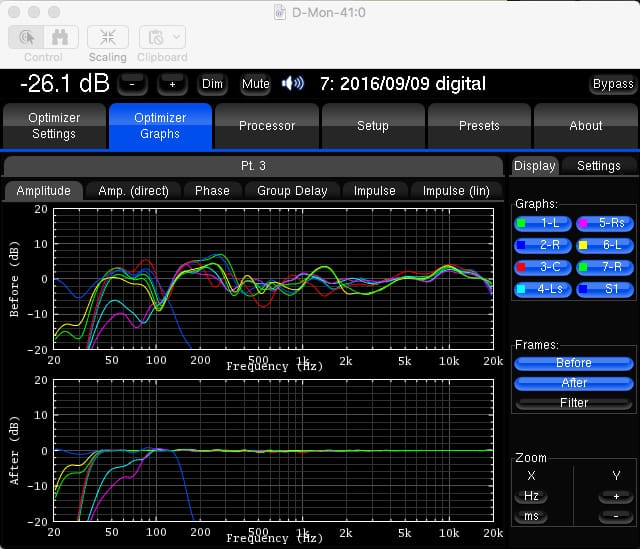The width and height of the screenshot is (640, 549).
Task: Select the Amp. (direct) graph tab
Action: coord(133,191)
